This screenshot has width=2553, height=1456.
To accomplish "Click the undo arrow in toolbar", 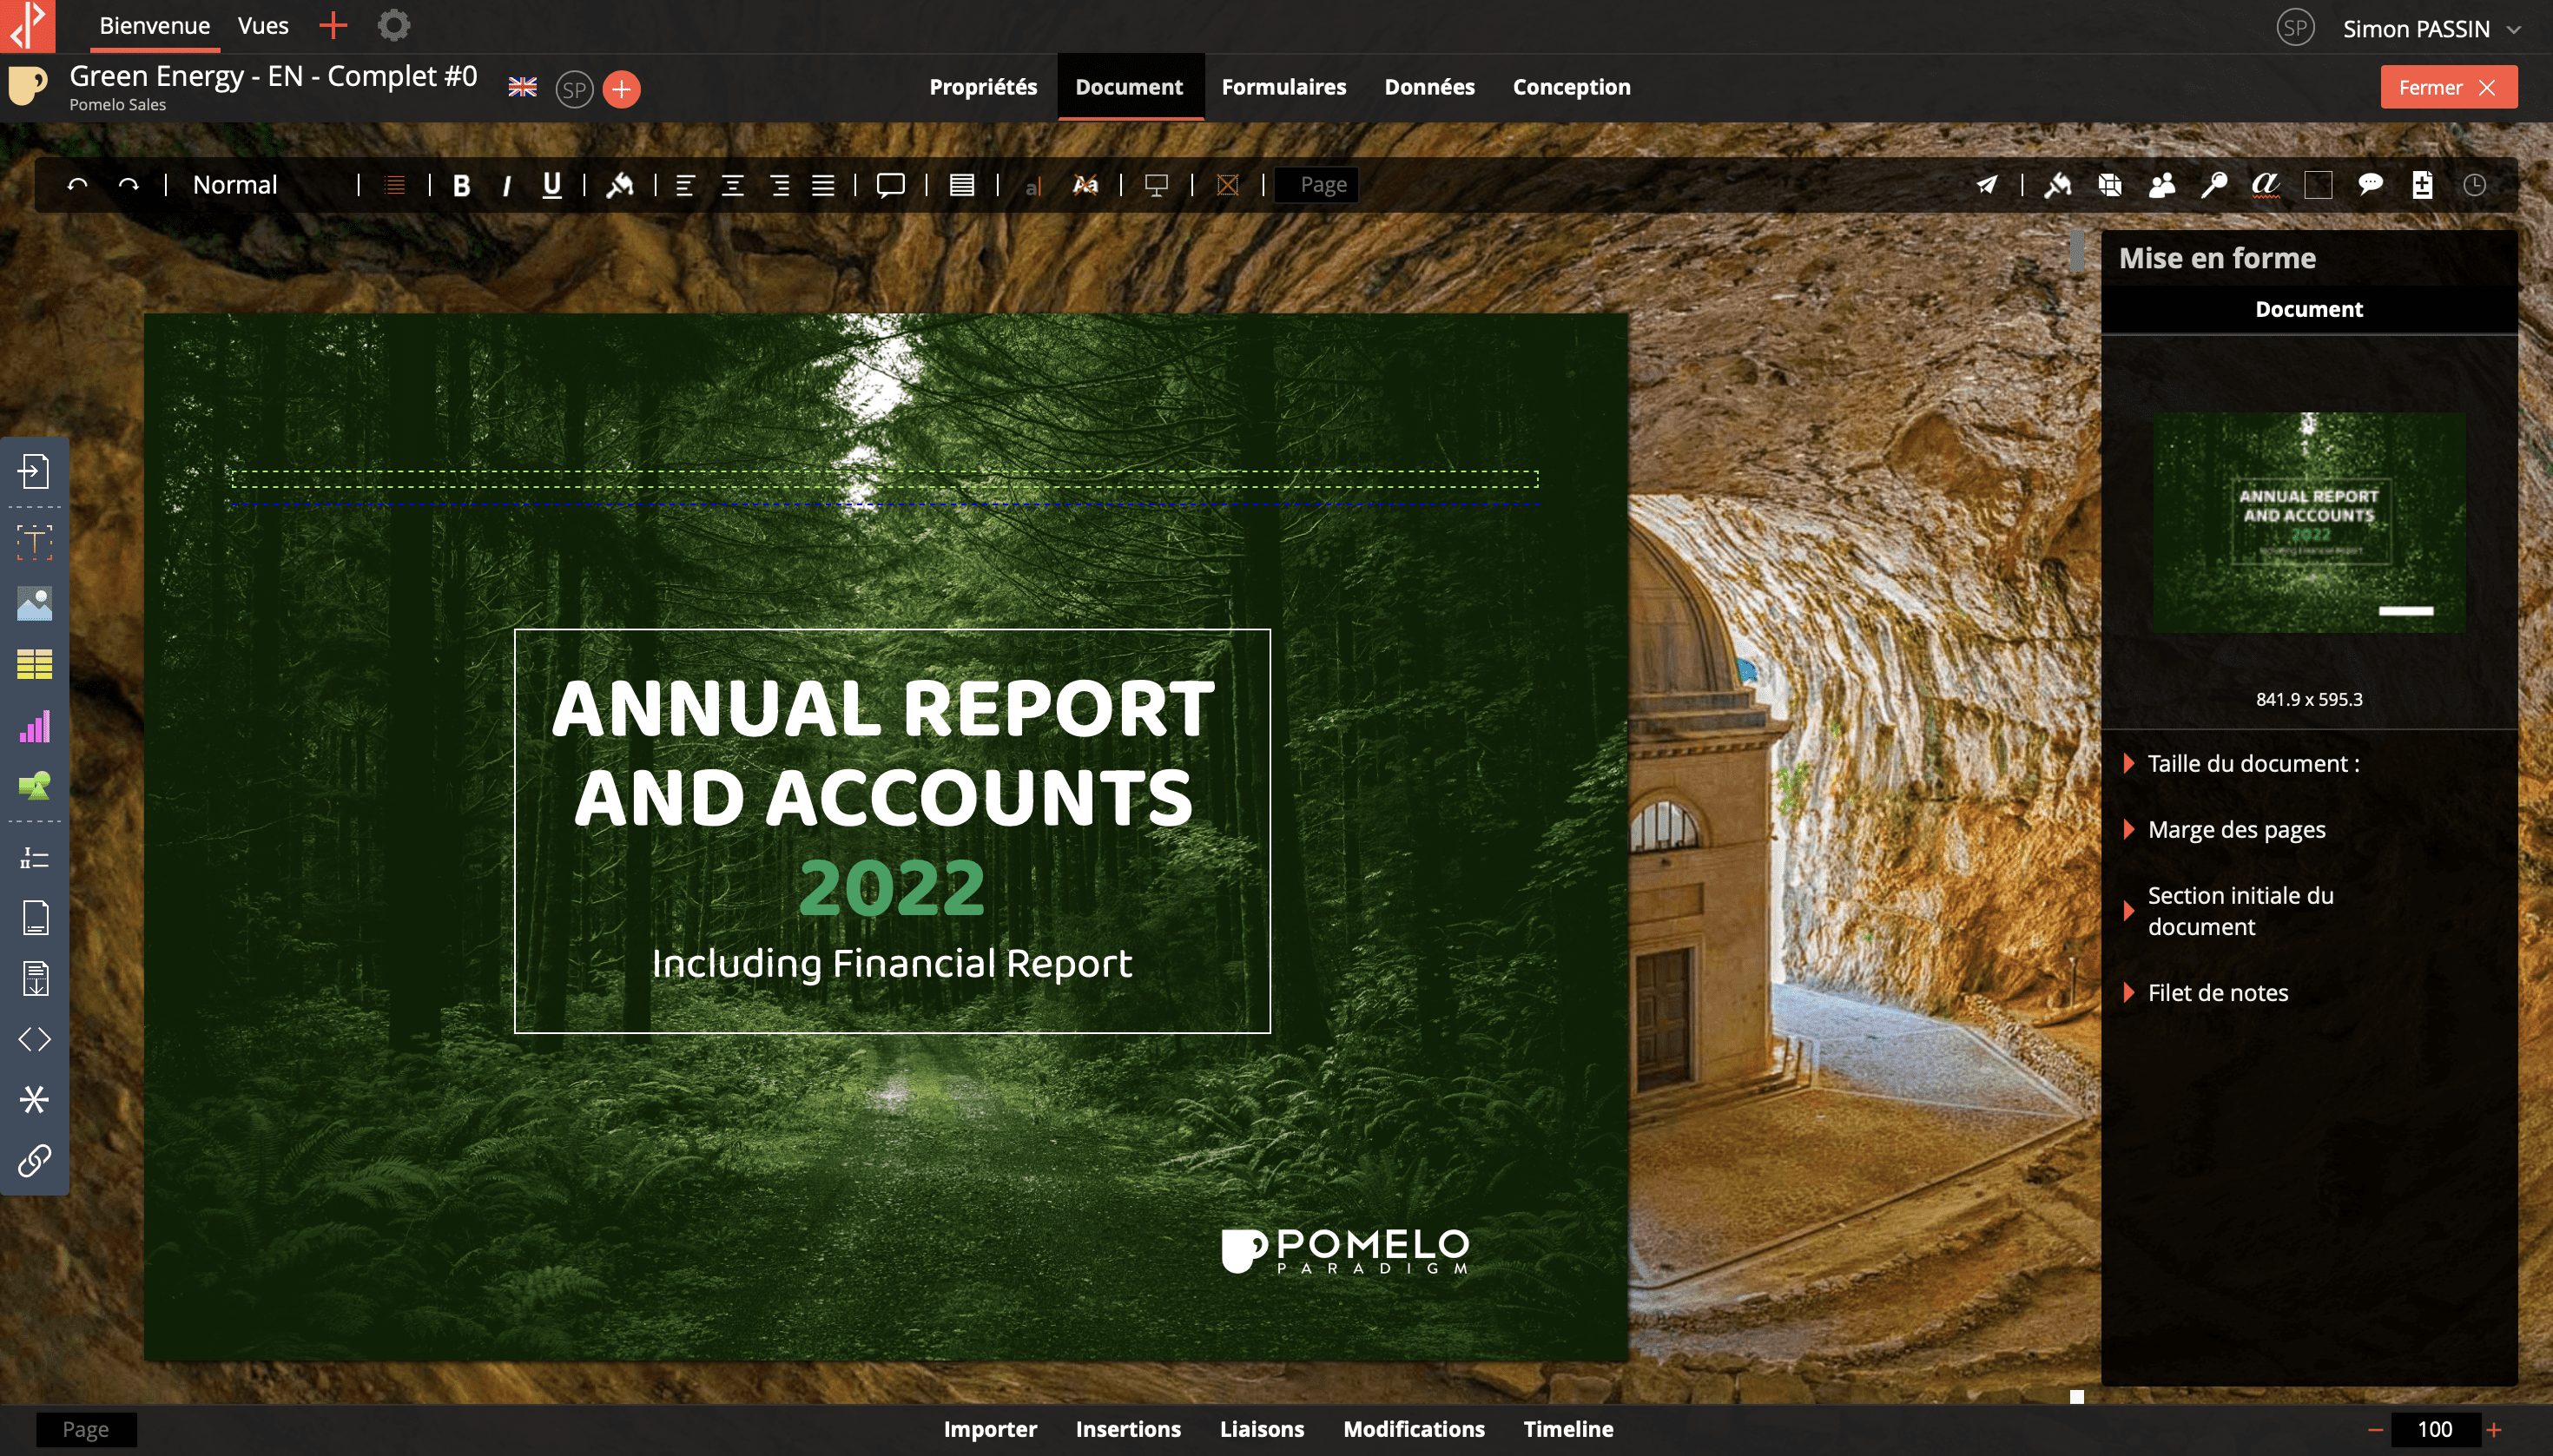I will 77,185.
